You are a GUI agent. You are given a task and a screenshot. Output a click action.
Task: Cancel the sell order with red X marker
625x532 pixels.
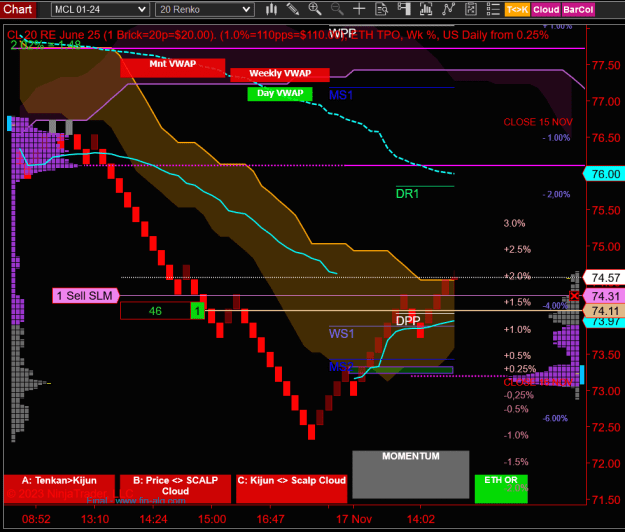574,296
